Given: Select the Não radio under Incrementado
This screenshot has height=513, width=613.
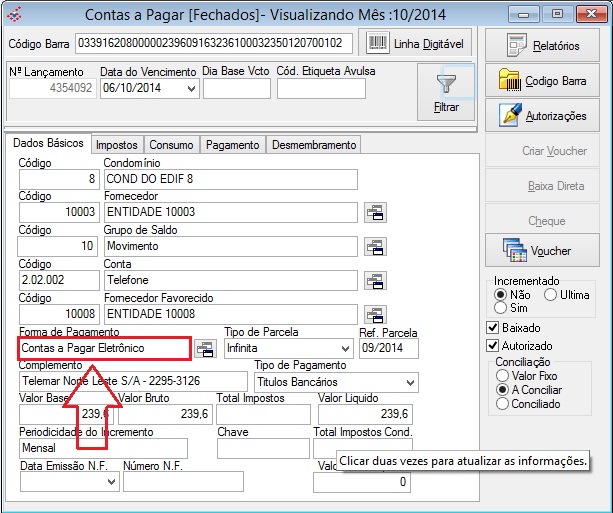Looking at the screenshot, I should coord(501,296).
